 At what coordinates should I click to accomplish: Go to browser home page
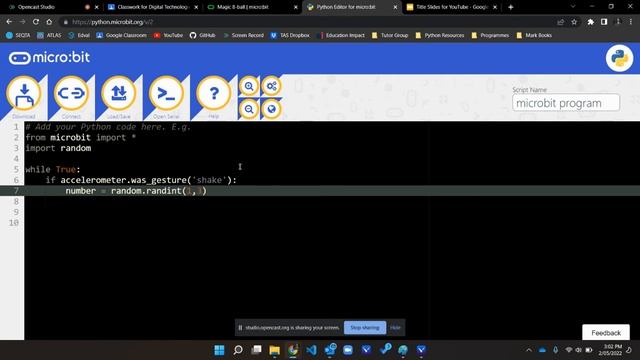click(x=49, y=22)
